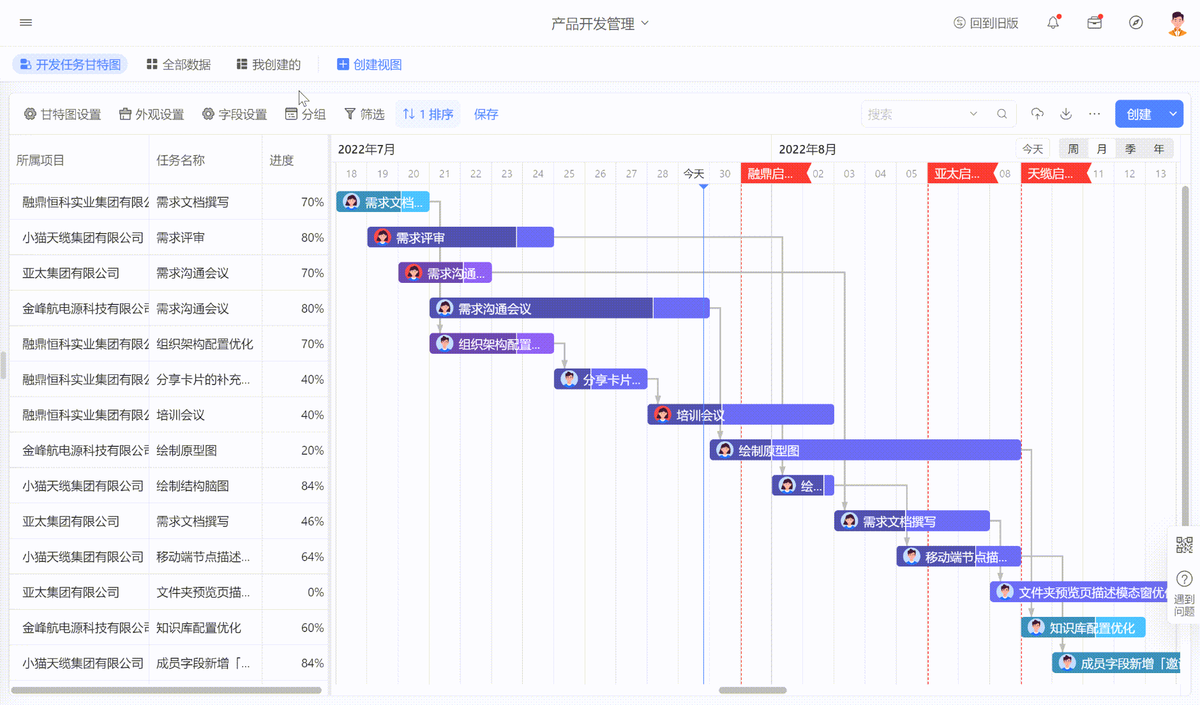Switch timeline scale to 季
Screen dimensions: 1200x705
click(1130, 149)
